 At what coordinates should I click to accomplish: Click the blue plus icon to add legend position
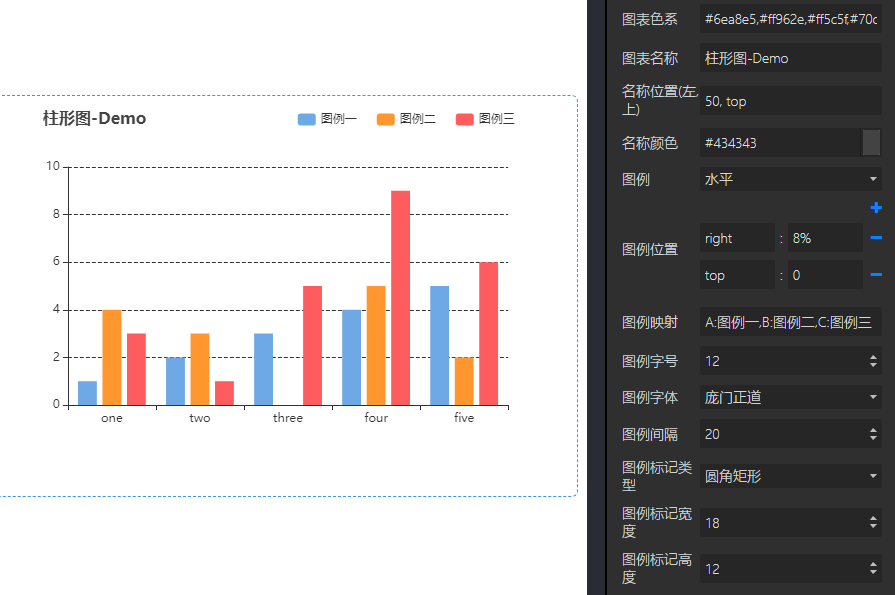point(876,208)
